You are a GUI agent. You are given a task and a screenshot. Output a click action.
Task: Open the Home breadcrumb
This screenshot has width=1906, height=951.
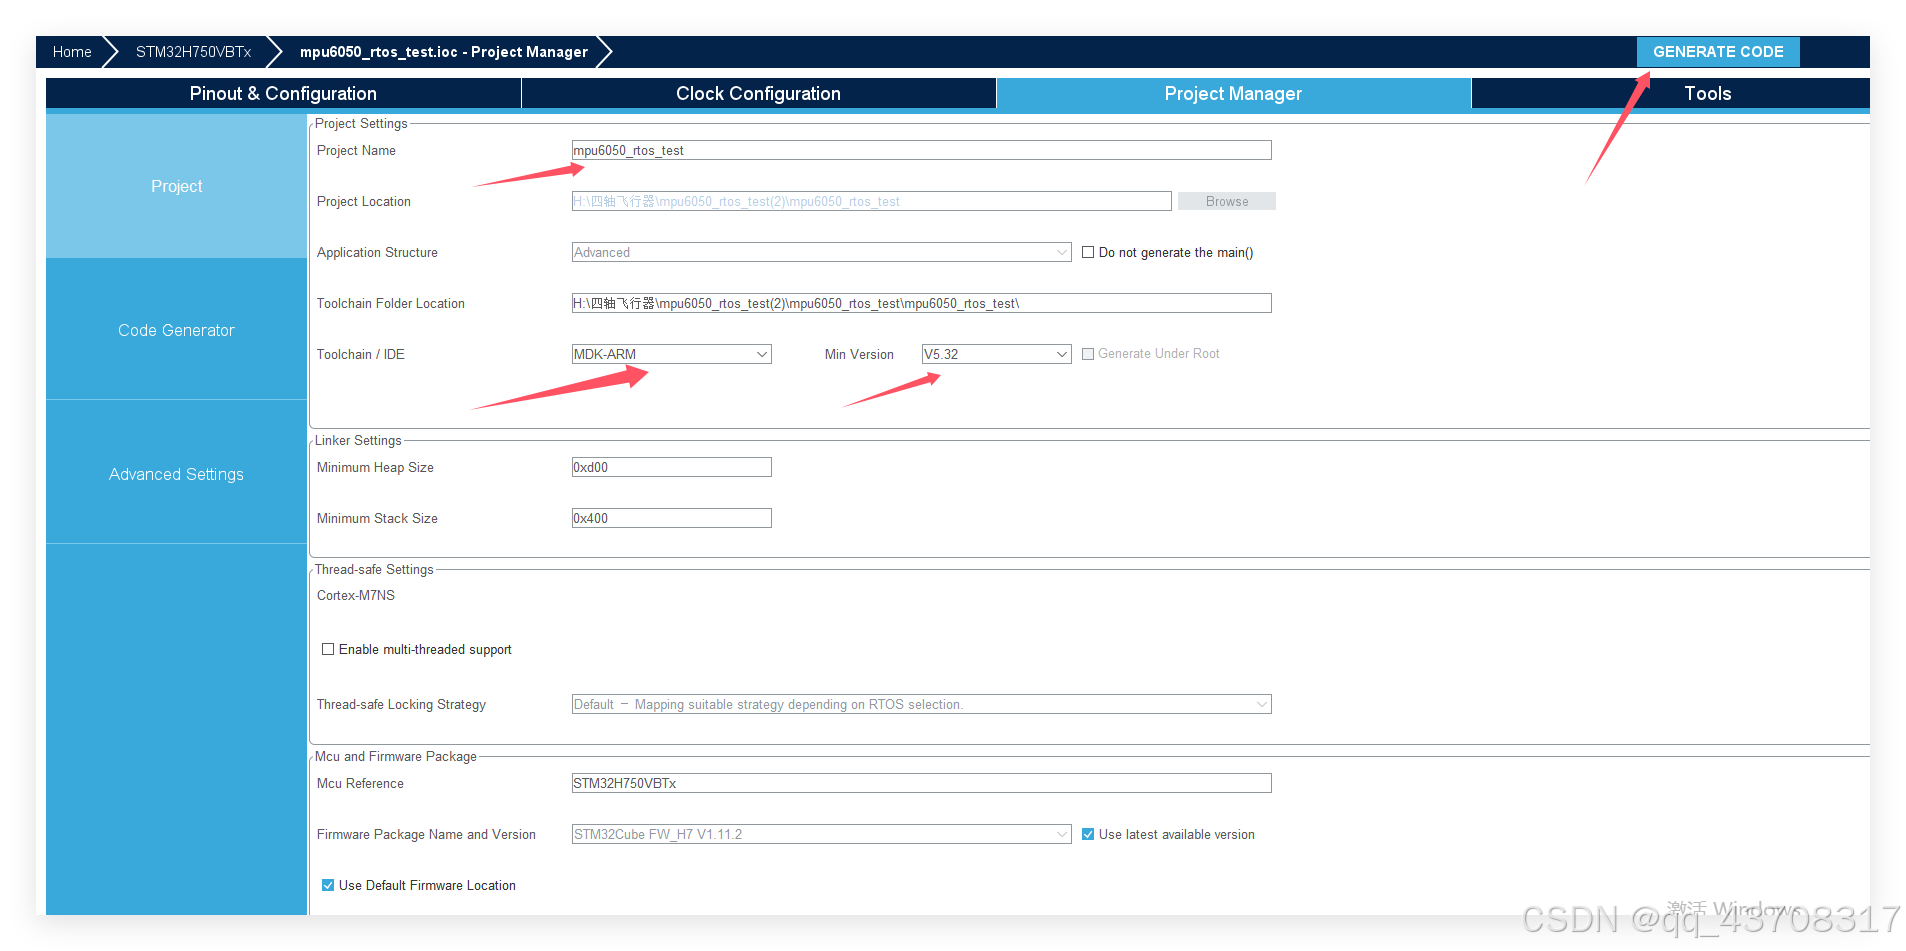point(72,52)
